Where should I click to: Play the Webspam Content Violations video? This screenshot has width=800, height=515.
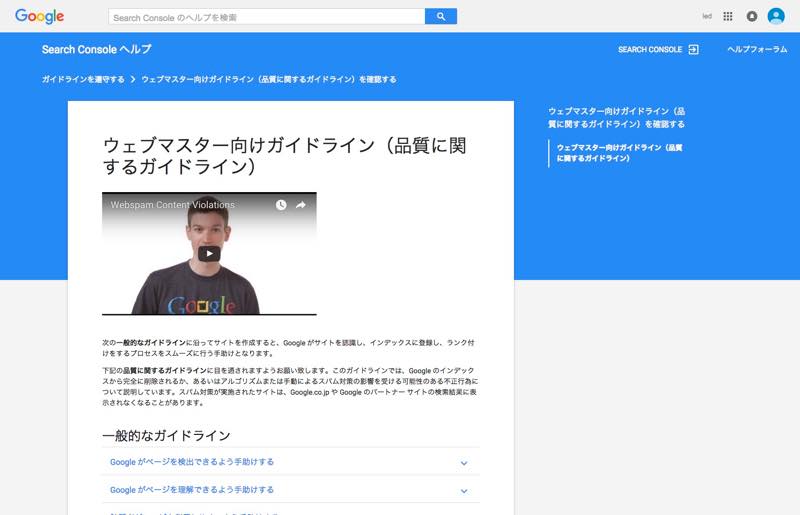point(209,254)
